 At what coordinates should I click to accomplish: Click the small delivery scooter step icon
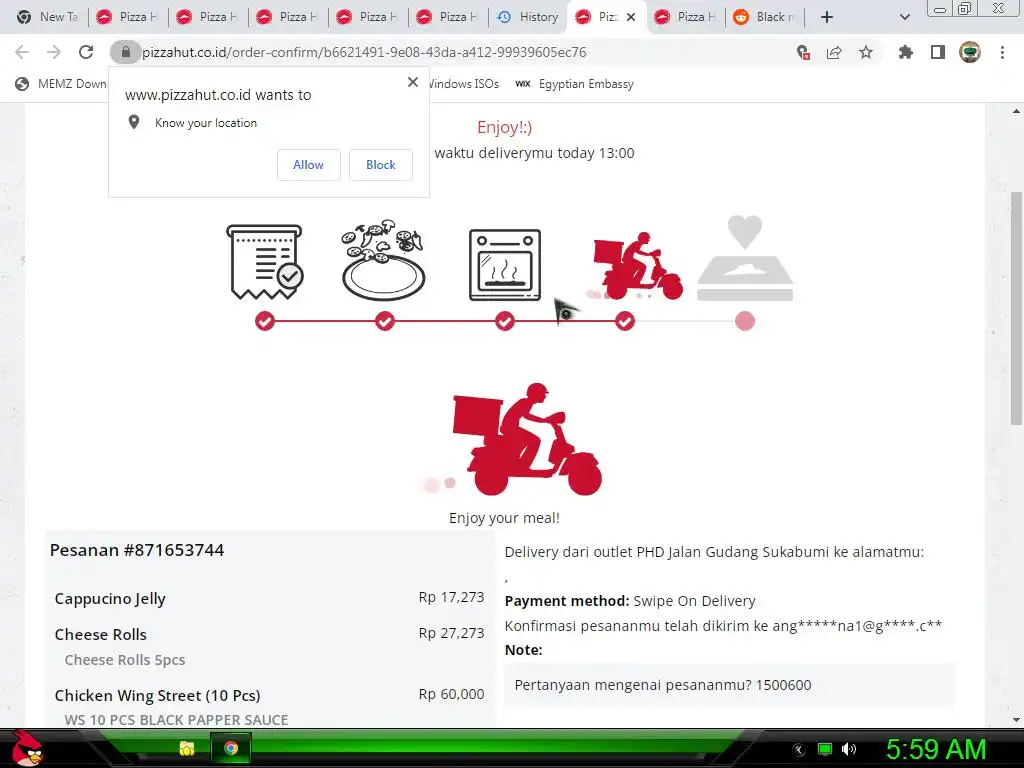pos(637,266)
